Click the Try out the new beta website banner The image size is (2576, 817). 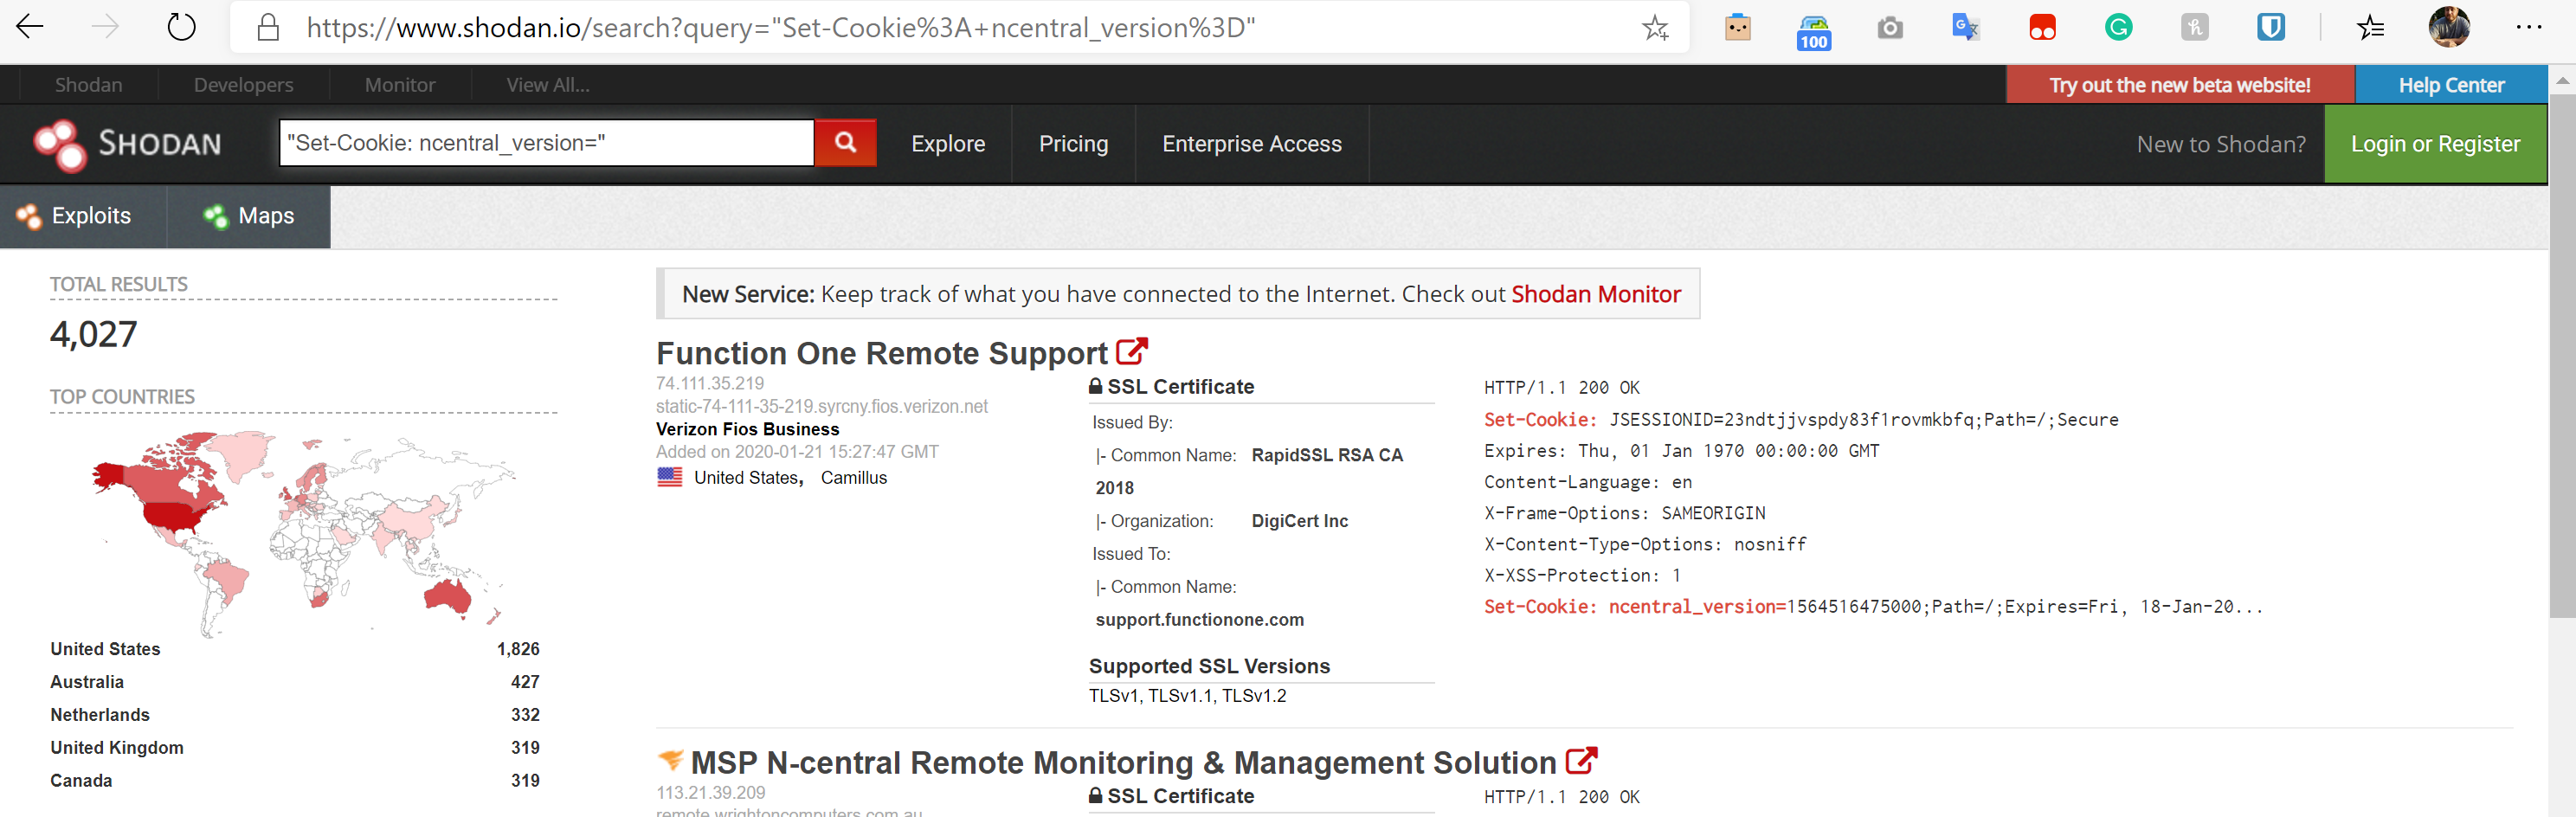(2180, 85)
